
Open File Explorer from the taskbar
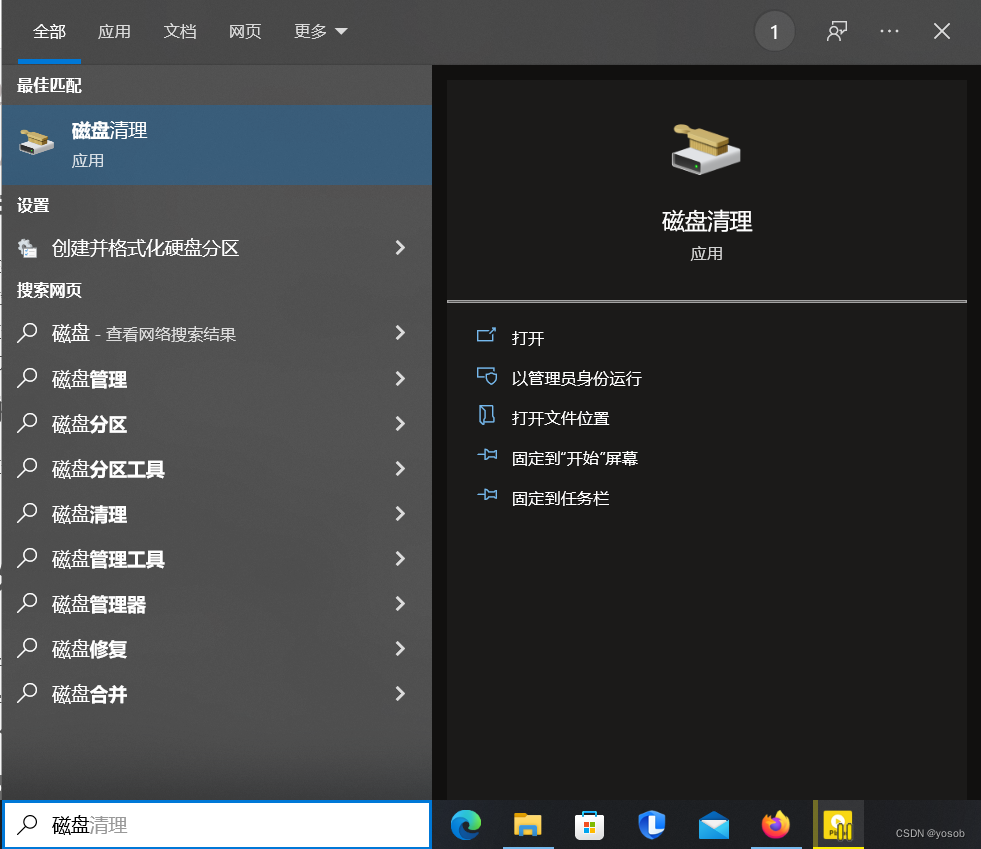tap(527, 825)
